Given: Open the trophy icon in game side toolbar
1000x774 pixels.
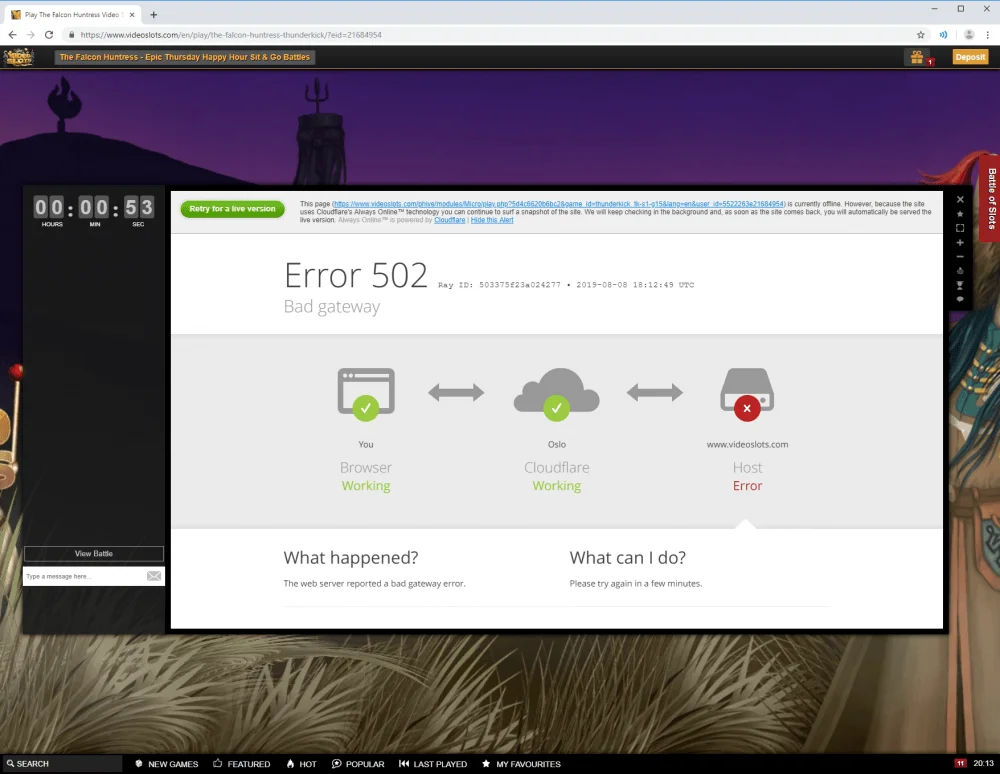Looking at the screenshot, I should pyautogui.click(x=960, y=285).
